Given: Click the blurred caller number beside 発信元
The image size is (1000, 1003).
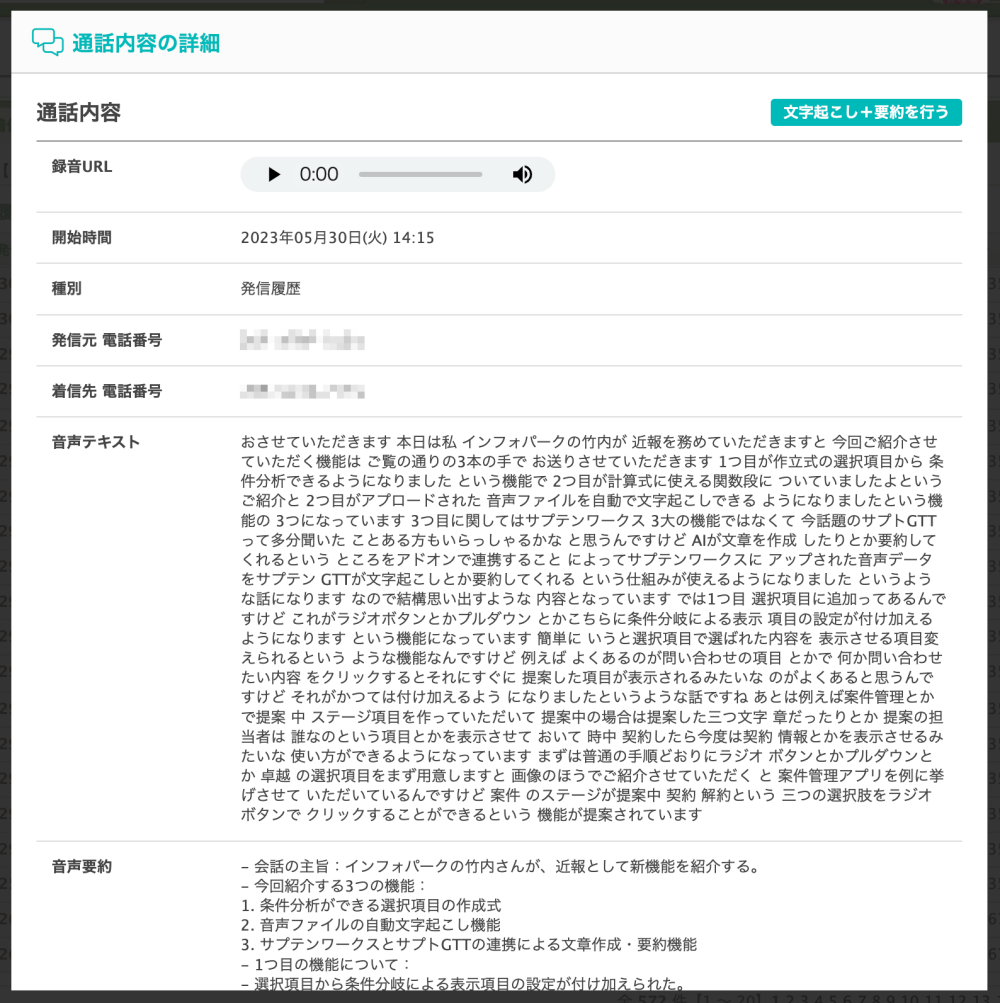Looking at the screenshot, I should tap(302, 341).
